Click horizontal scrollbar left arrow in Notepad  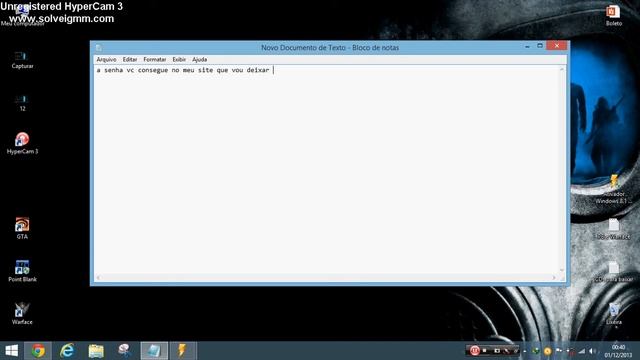click(x=98, y=278)
